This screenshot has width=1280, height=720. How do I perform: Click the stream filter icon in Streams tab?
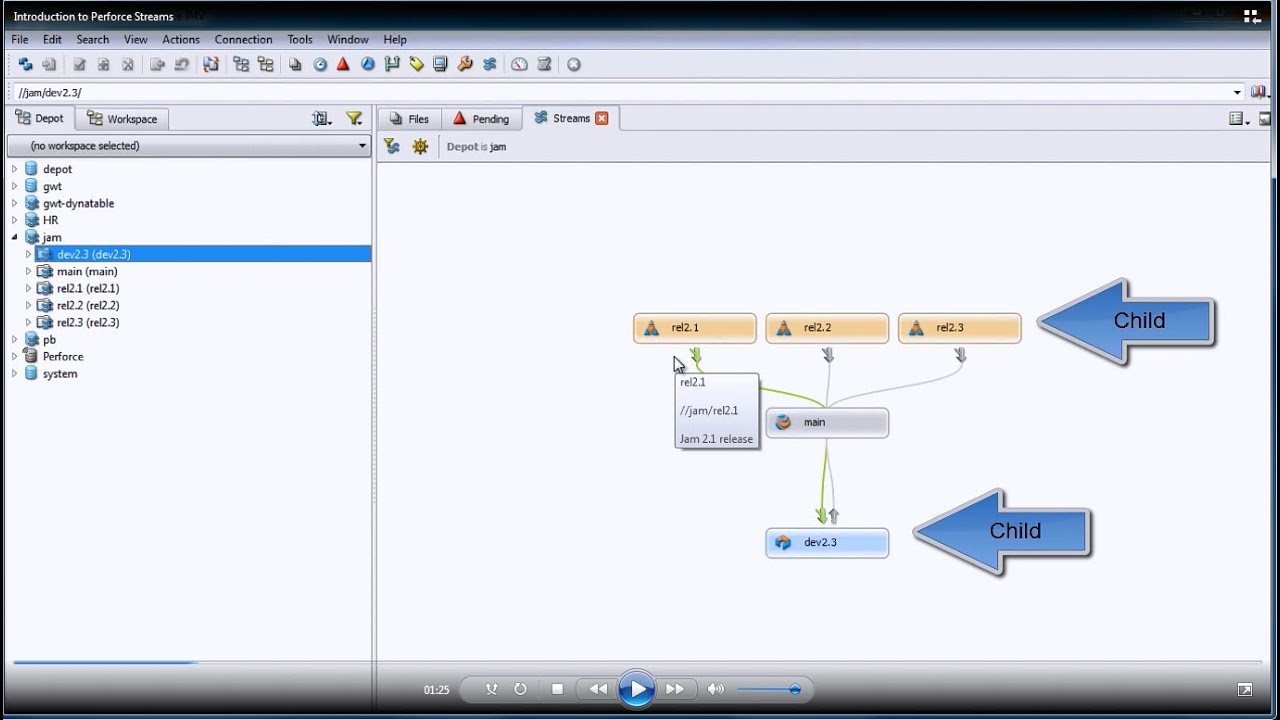392,146
